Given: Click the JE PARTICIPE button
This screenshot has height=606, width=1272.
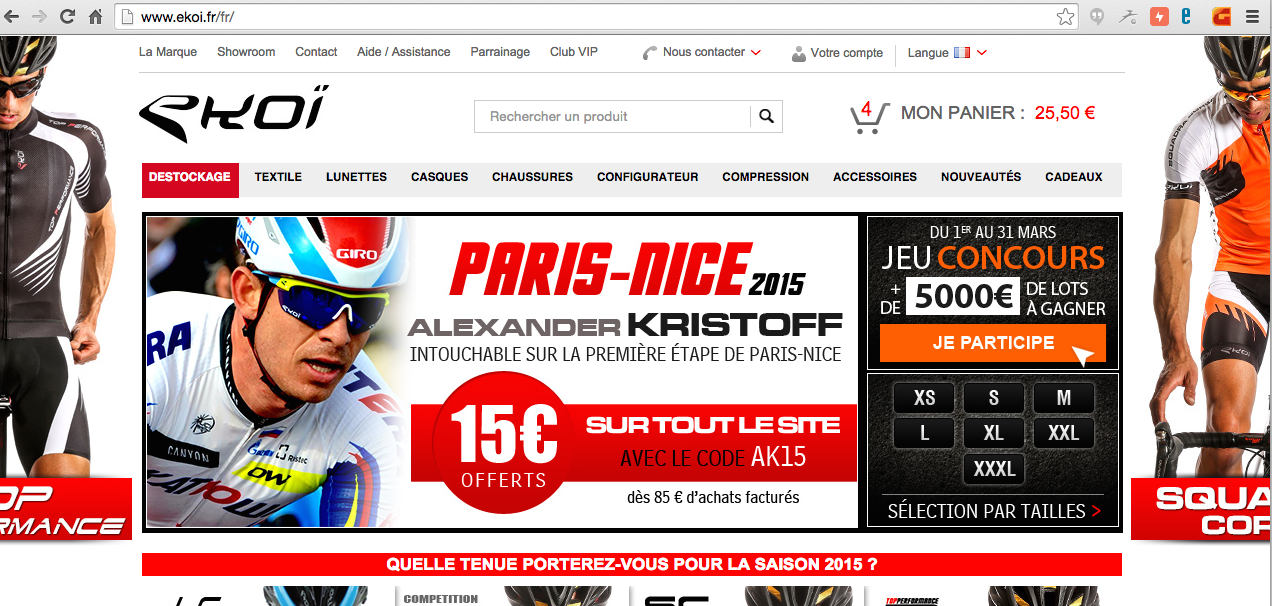Looking at the screenshot, I should 993,343.
